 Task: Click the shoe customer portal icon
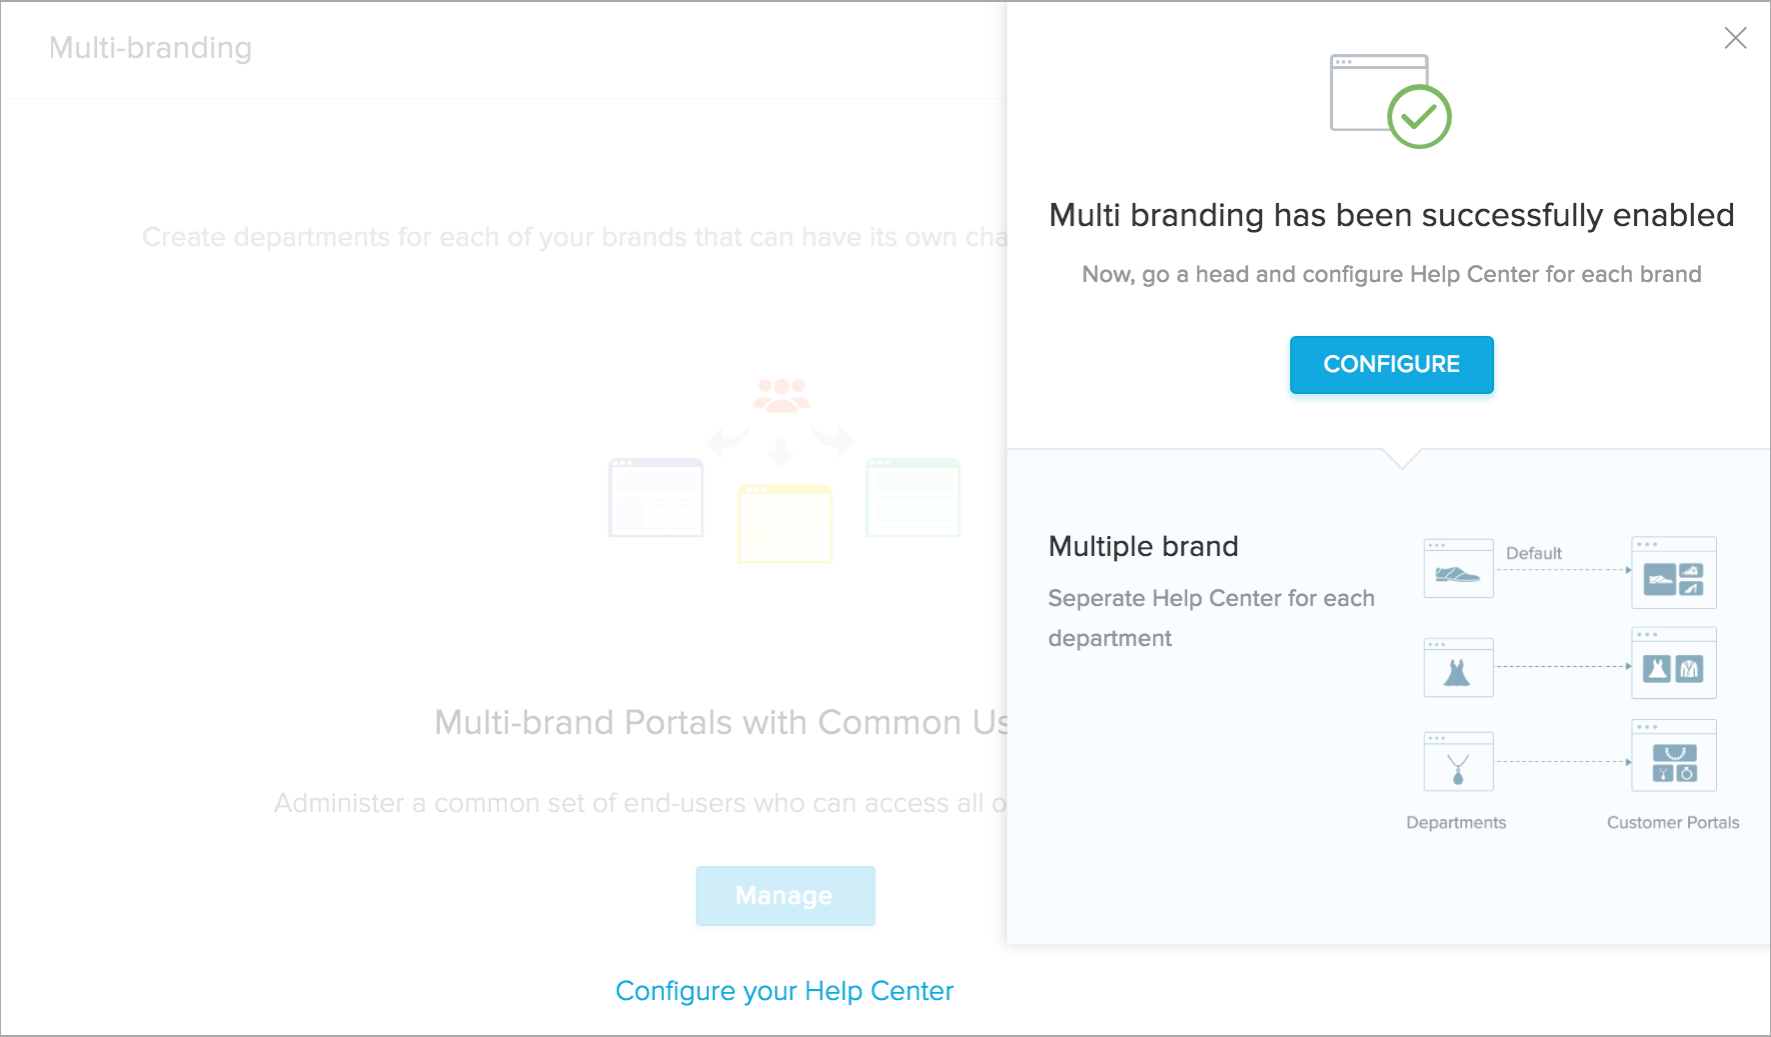pyautogui.click(x=1673, y=574)
